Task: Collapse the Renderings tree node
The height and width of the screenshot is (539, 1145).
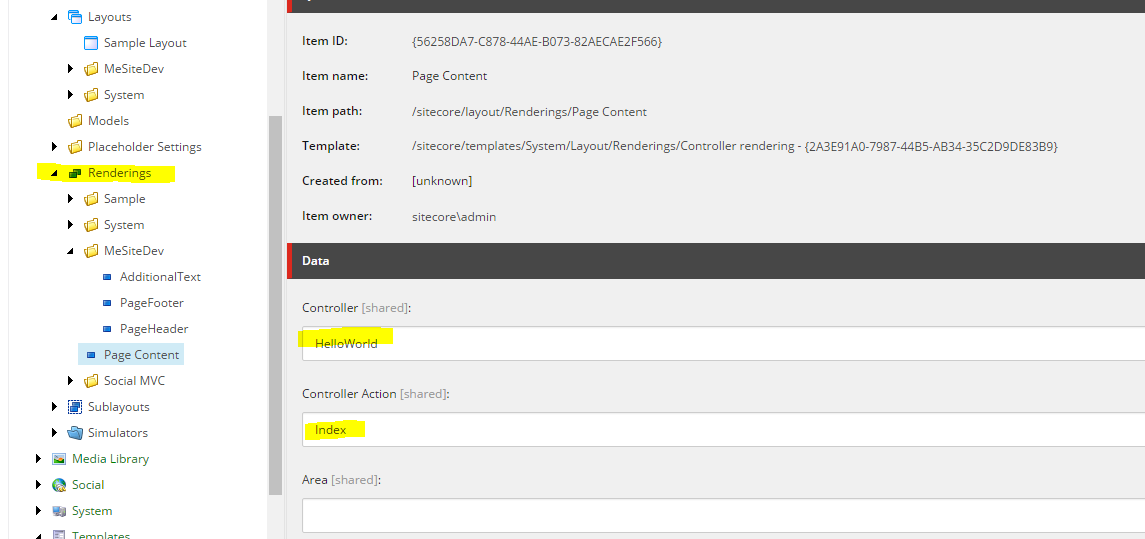Action: click(55, 174)
